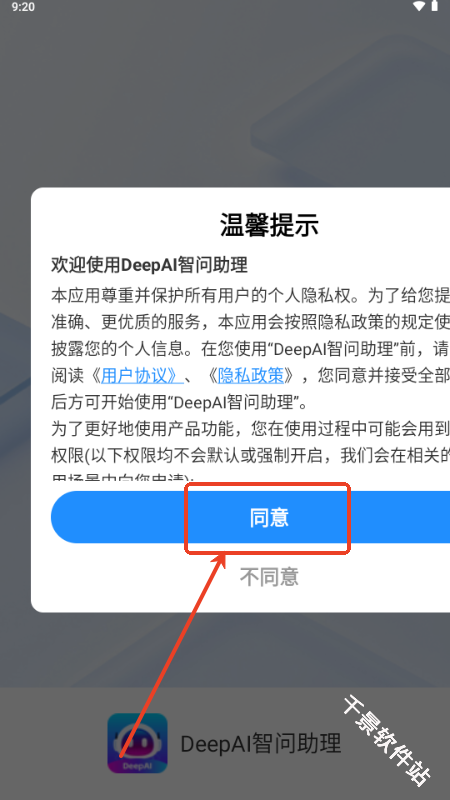Image resolution: width=450 pixels, height=800 pixels.
Task: Tap the battery status icon
Action: tap(434, 6)
